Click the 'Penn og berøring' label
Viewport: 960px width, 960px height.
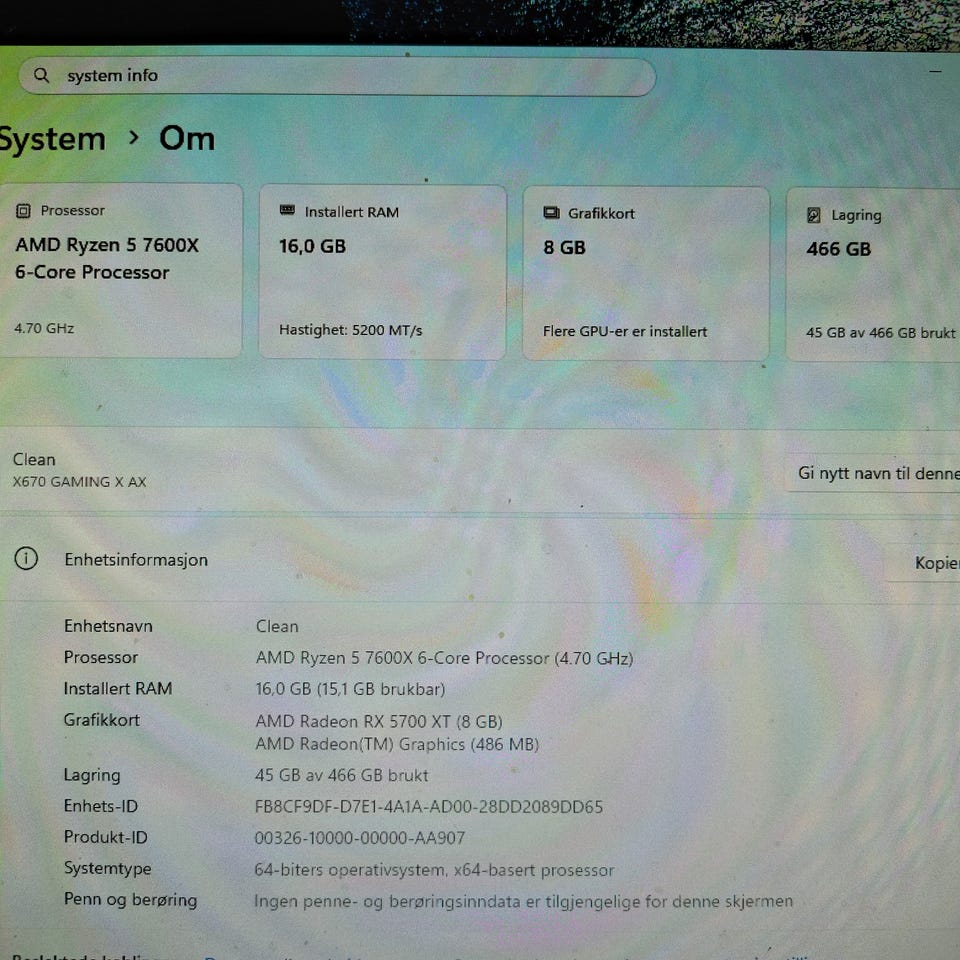coord(130,900)
